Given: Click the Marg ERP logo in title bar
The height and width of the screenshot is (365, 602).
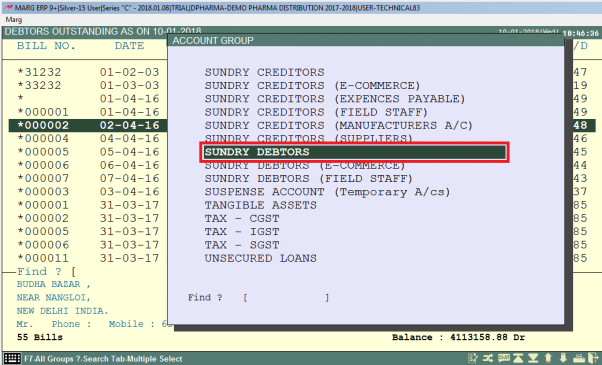Looking at the screenshot, I should 8,7.
